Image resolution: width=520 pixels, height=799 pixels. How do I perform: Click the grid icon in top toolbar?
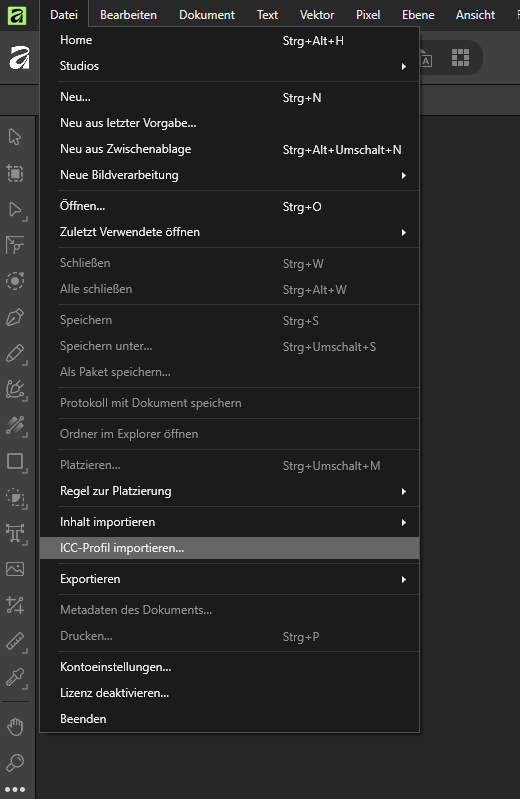[460, 58]
